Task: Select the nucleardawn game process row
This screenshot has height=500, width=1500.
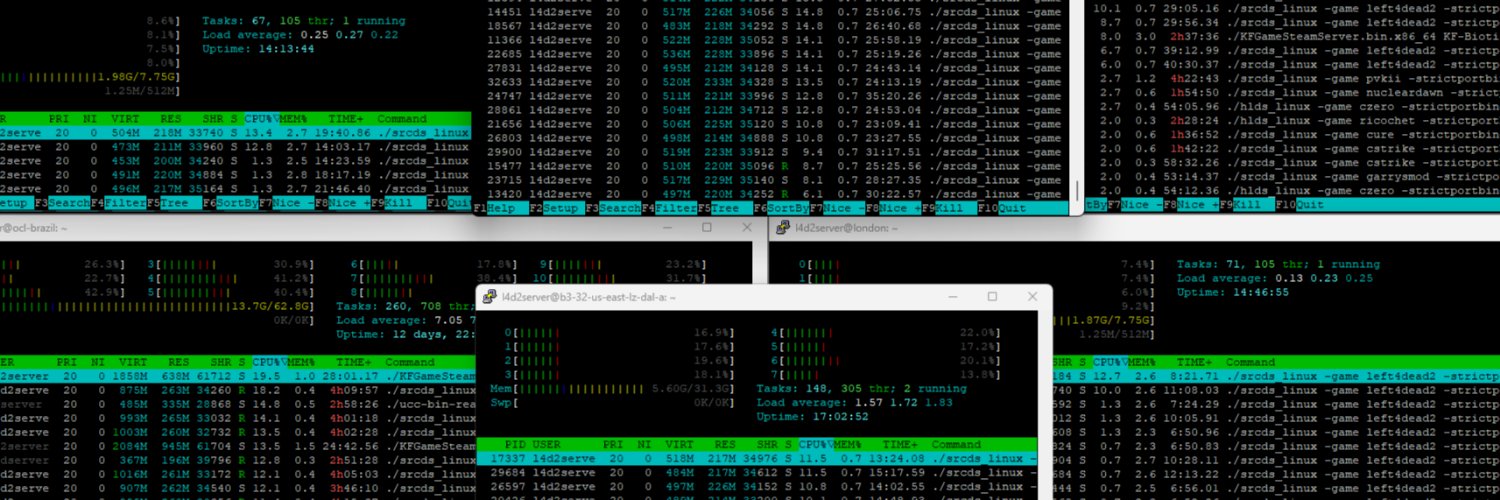Action: point(1292,92)
